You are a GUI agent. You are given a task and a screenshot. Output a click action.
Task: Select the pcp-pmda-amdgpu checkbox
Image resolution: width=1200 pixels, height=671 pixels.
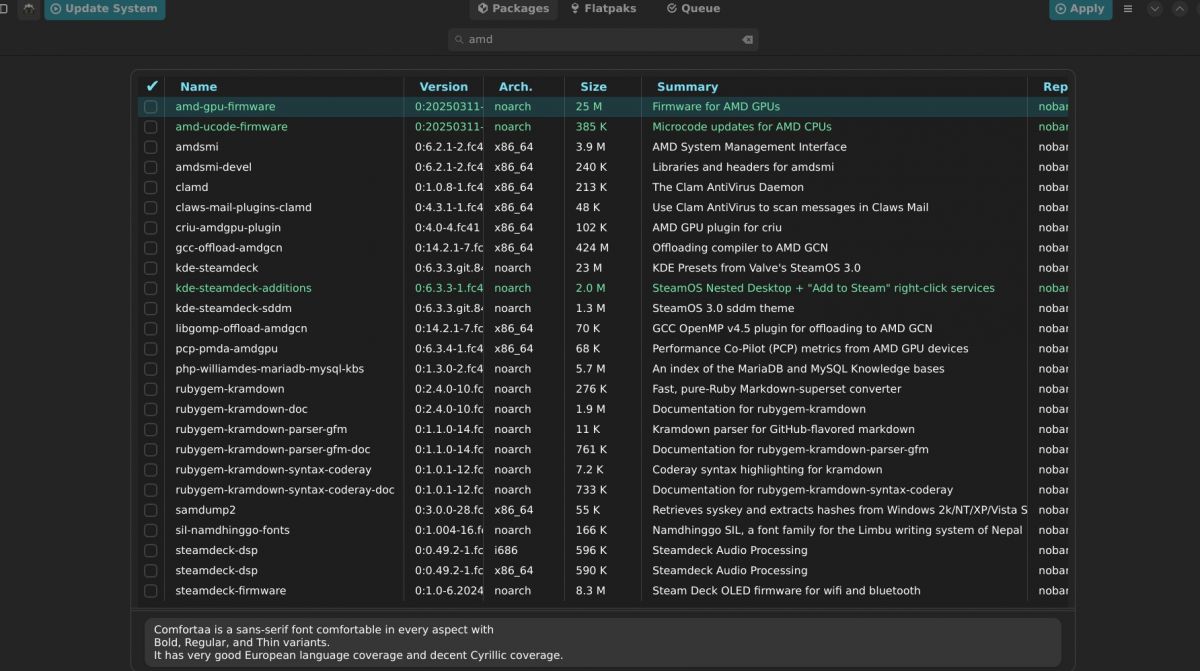coord(151,349)
